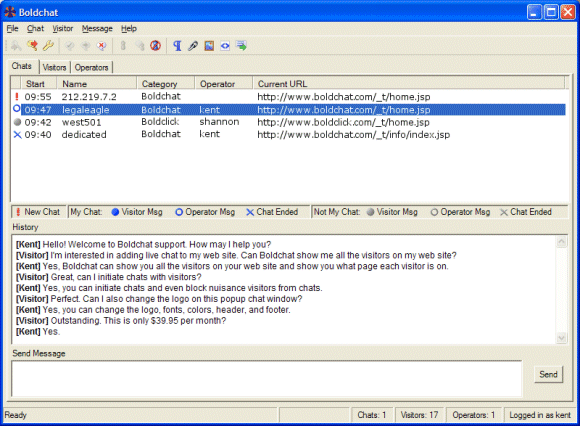
Task: Click history scrollbar up arrow
Action: click(561, 242)
